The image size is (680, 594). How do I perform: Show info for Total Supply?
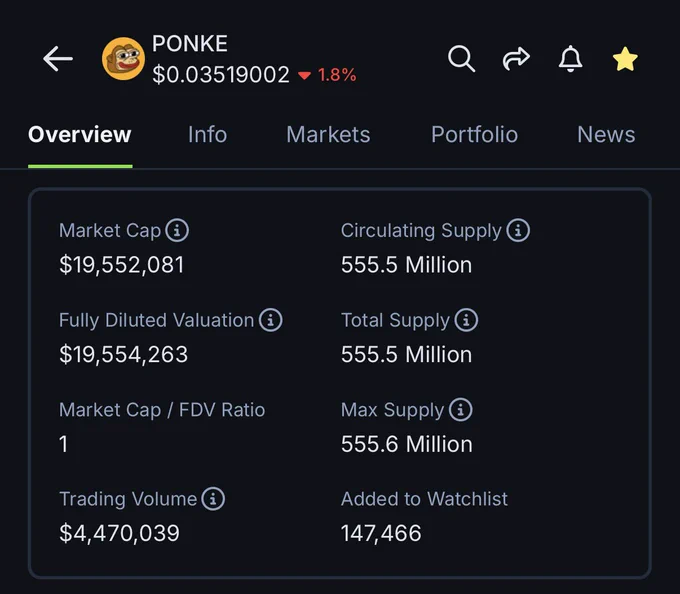[x=466, y=320]
